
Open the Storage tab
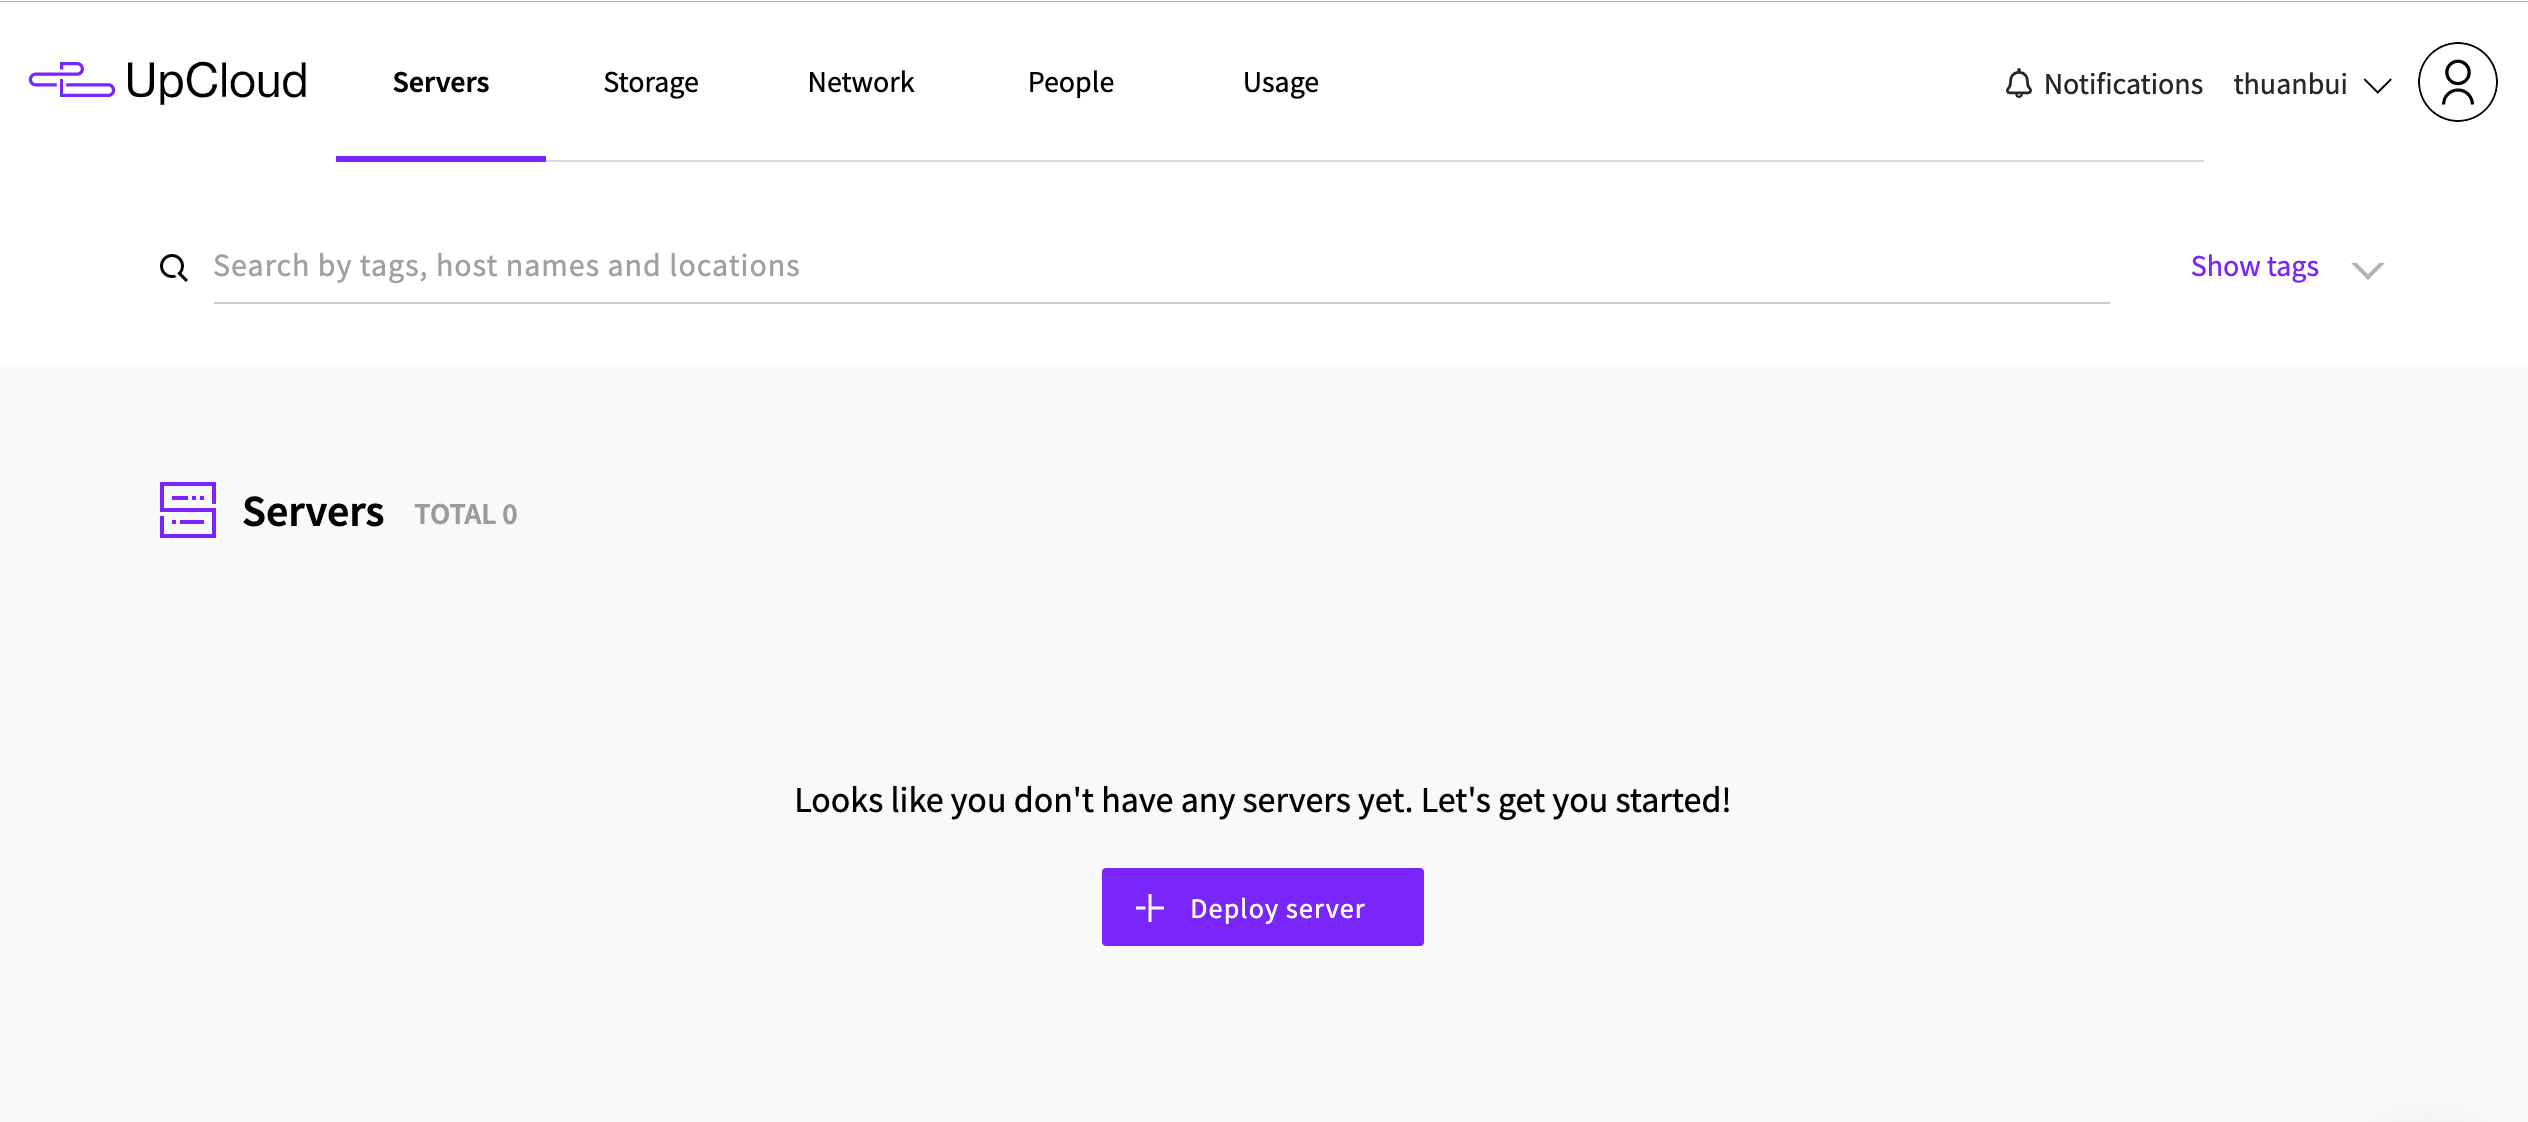tap(651, 82)
